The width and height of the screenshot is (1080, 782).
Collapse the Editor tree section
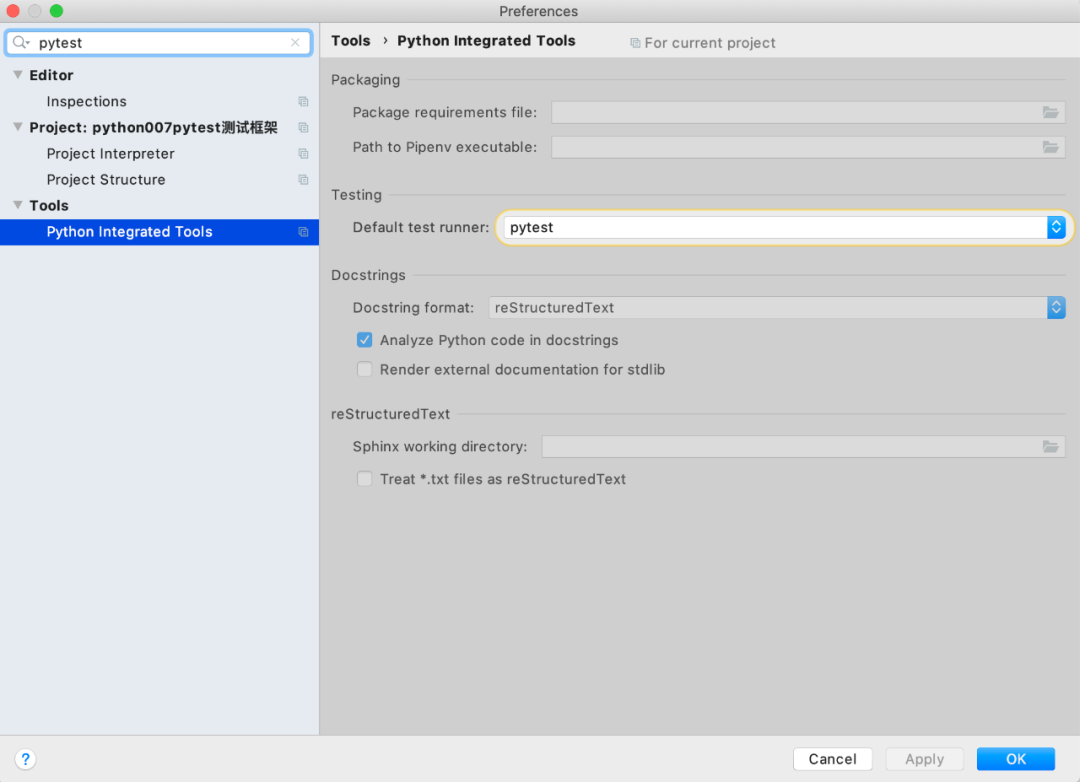(18, 74)
